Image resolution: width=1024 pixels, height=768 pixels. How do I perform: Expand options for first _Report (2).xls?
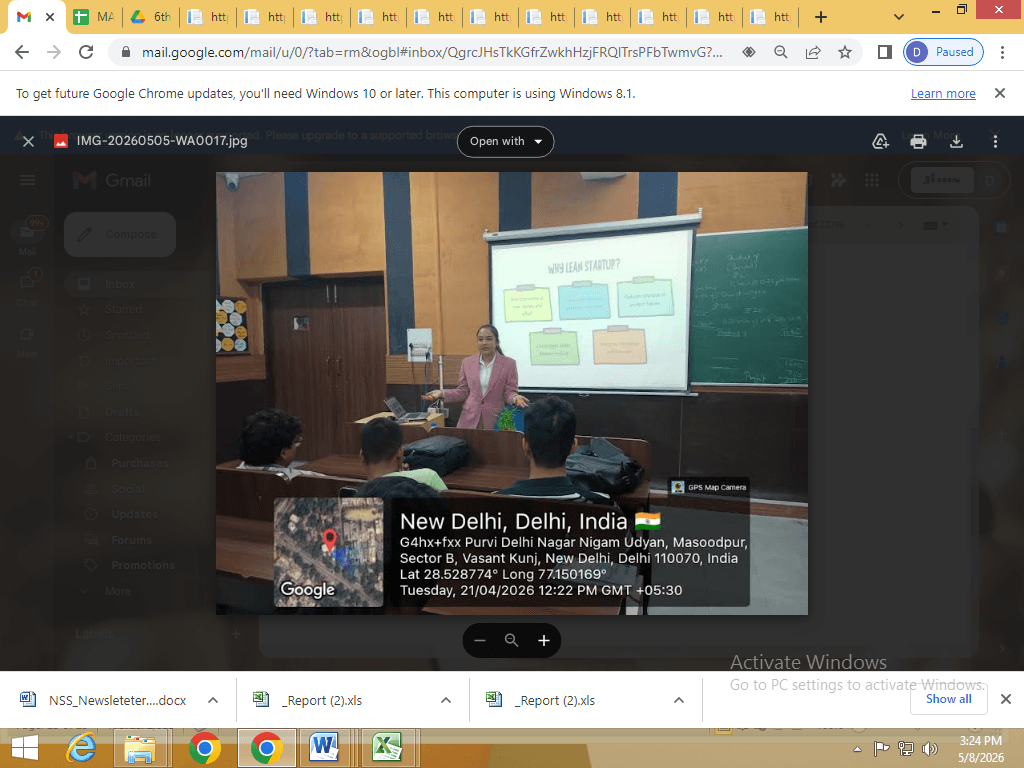446,700
